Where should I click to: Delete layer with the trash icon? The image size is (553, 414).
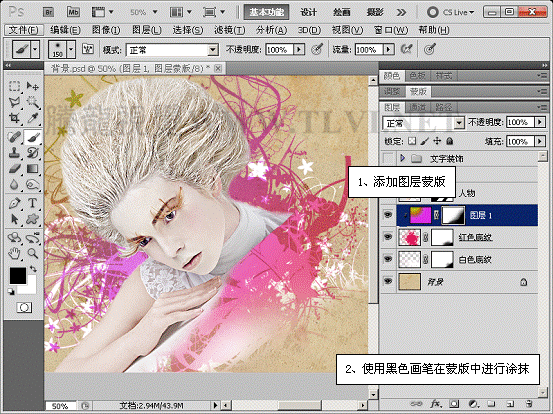[528, 403]
